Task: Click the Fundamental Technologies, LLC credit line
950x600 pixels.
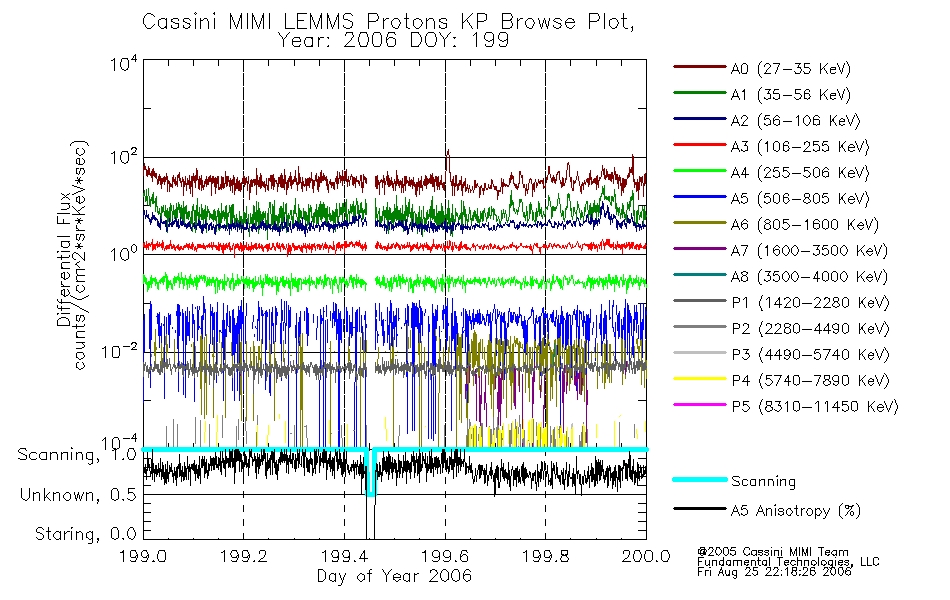Action: click(788, 562)
